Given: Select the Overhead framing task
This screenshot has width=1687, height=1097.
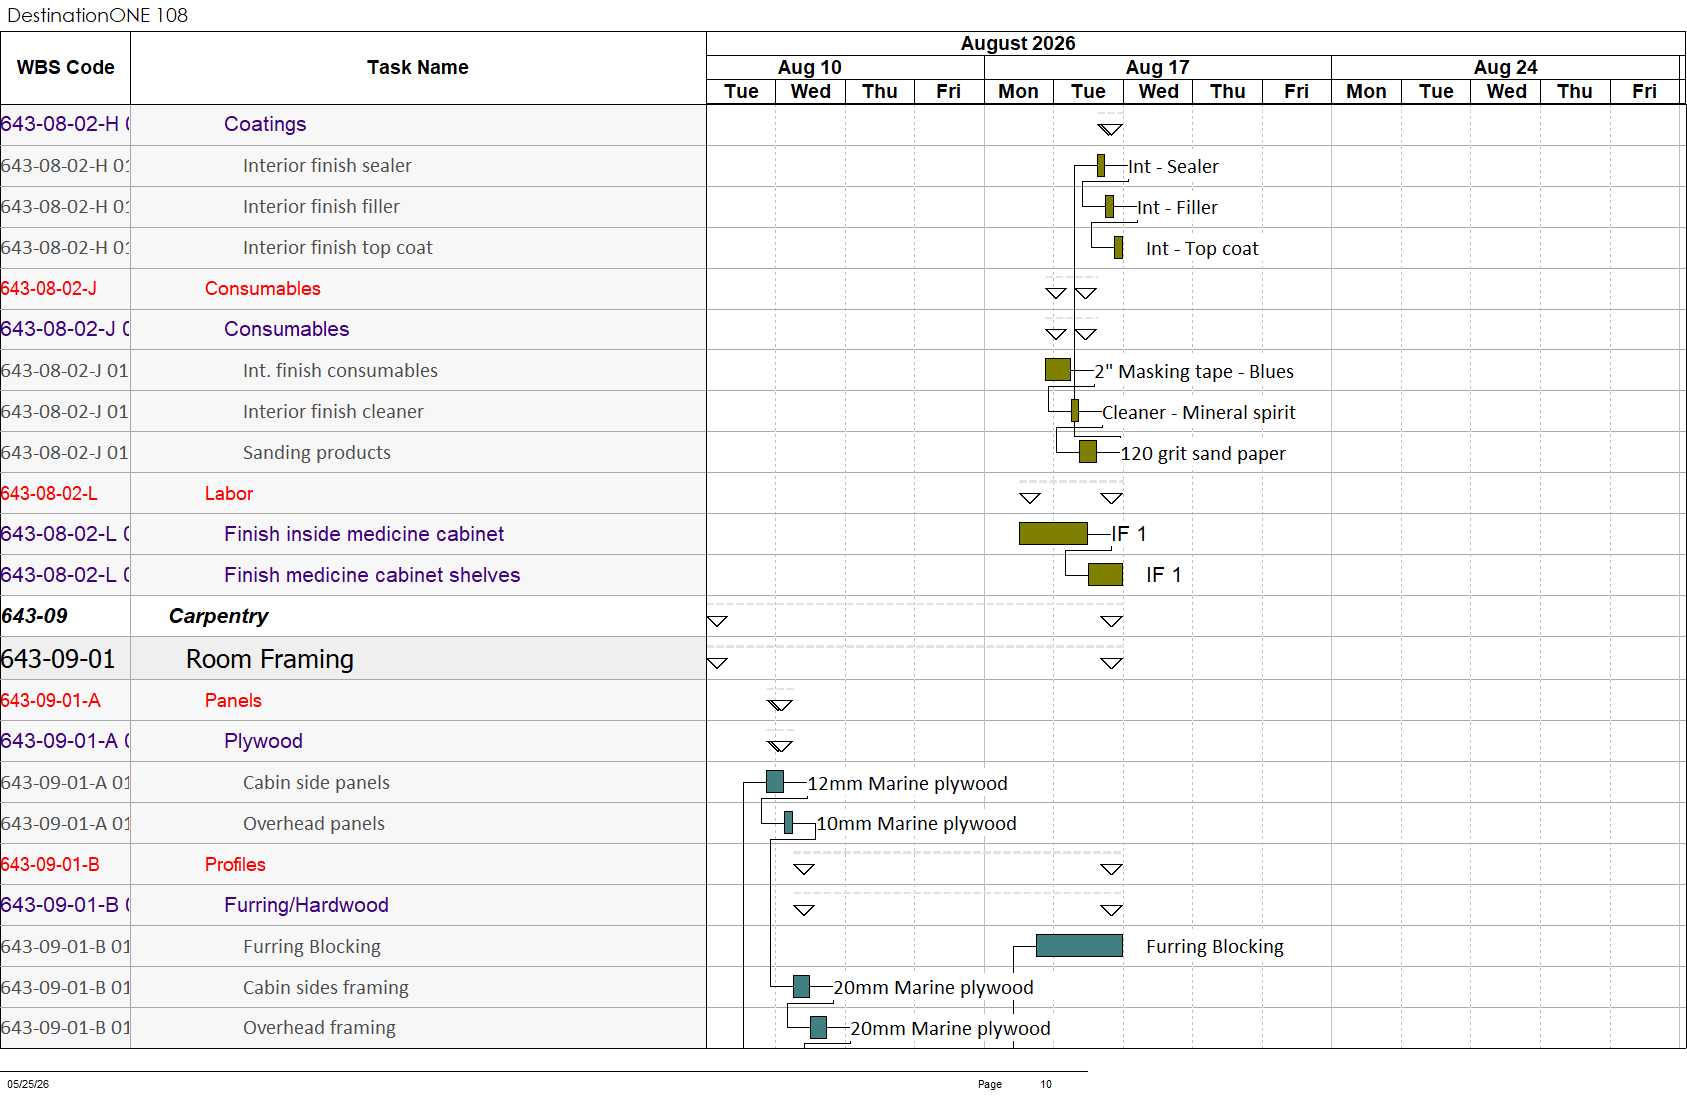Looking at the screenshot, I should [319, 1028].
